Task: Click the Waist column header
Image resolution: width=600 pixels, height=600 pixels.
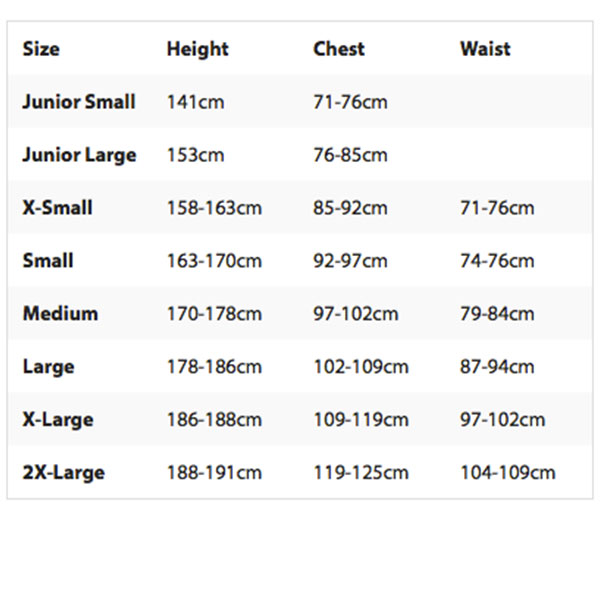Action: 485,49
